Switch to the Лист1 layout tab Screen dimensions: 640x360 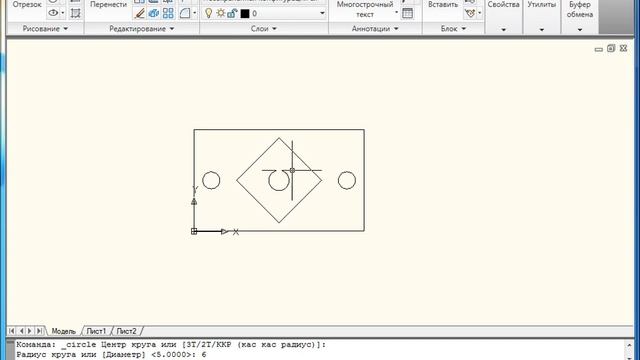tap(96, 331)
